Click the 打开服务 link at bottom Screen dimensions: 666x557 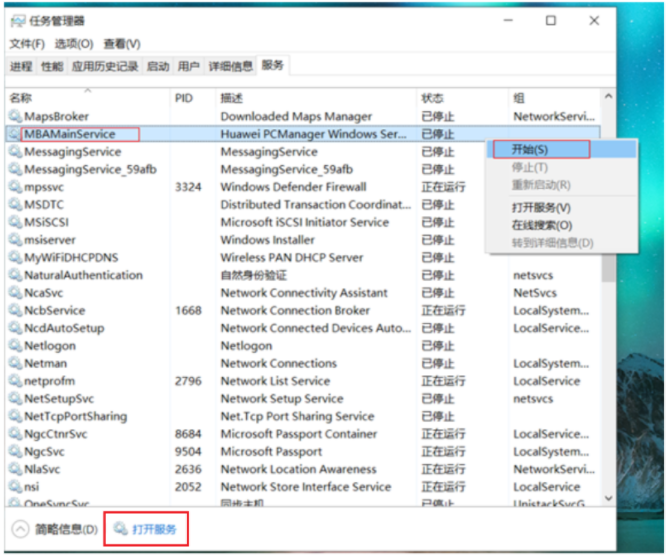click(x=155, y=528)
